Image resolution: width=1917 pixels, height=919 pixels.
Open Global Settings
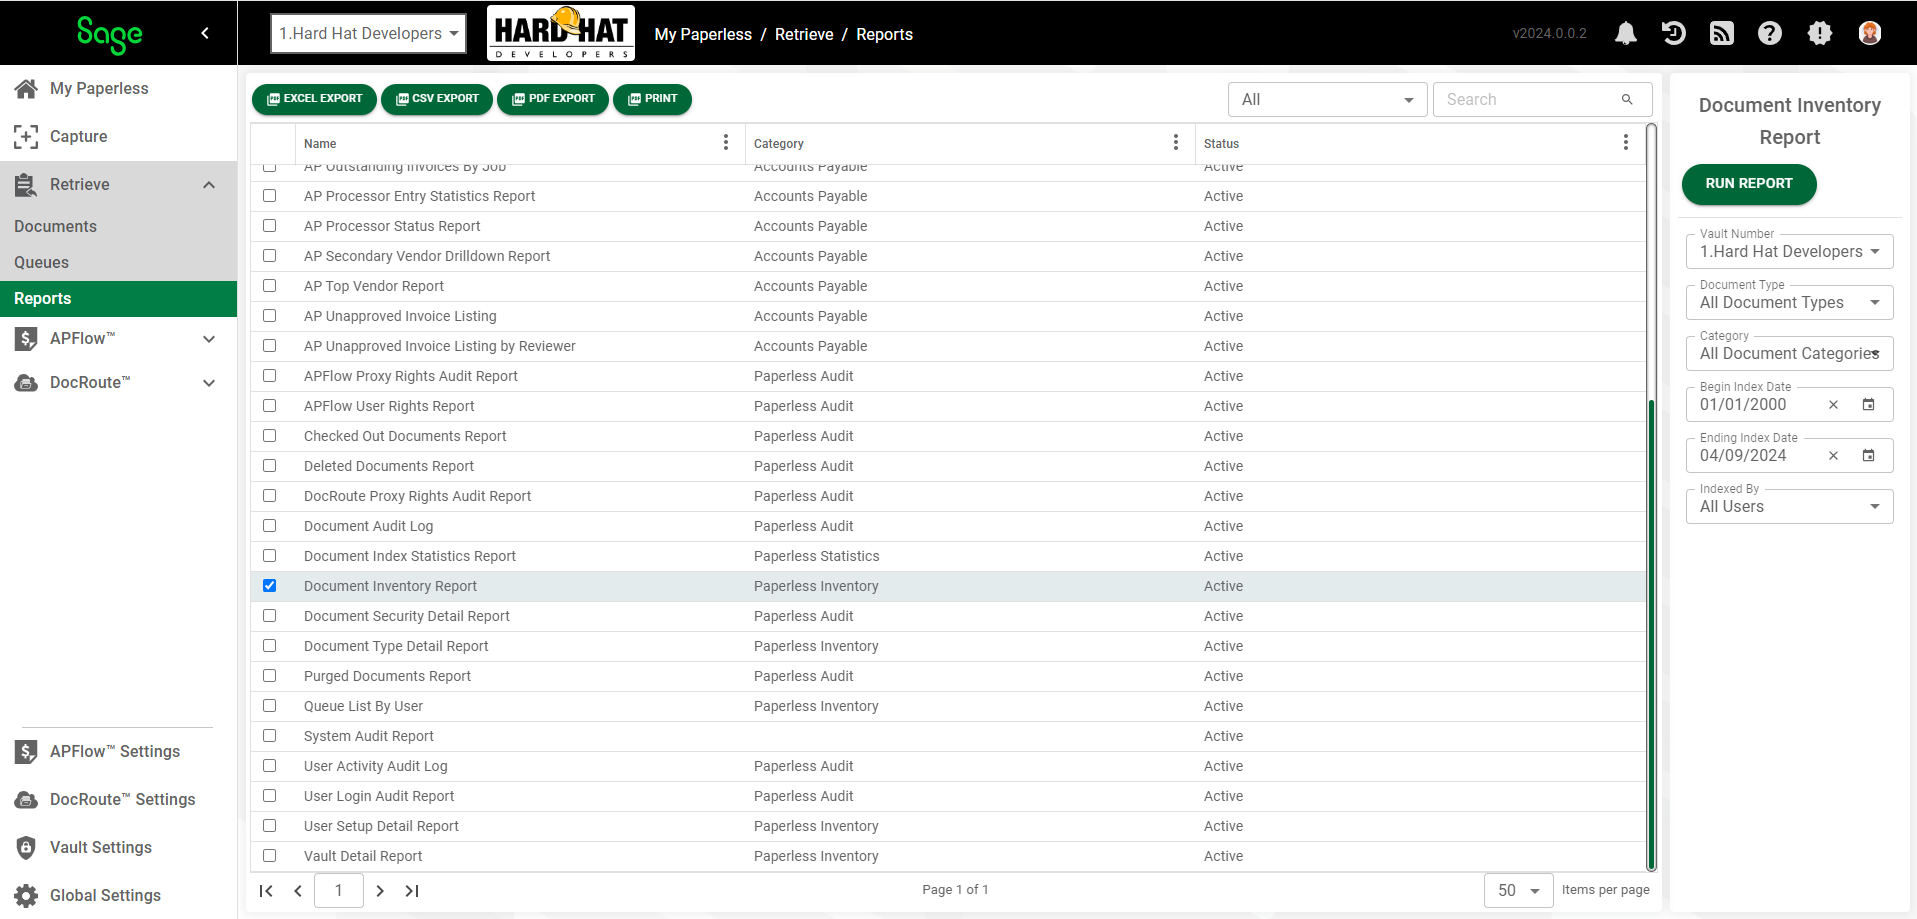105,895
